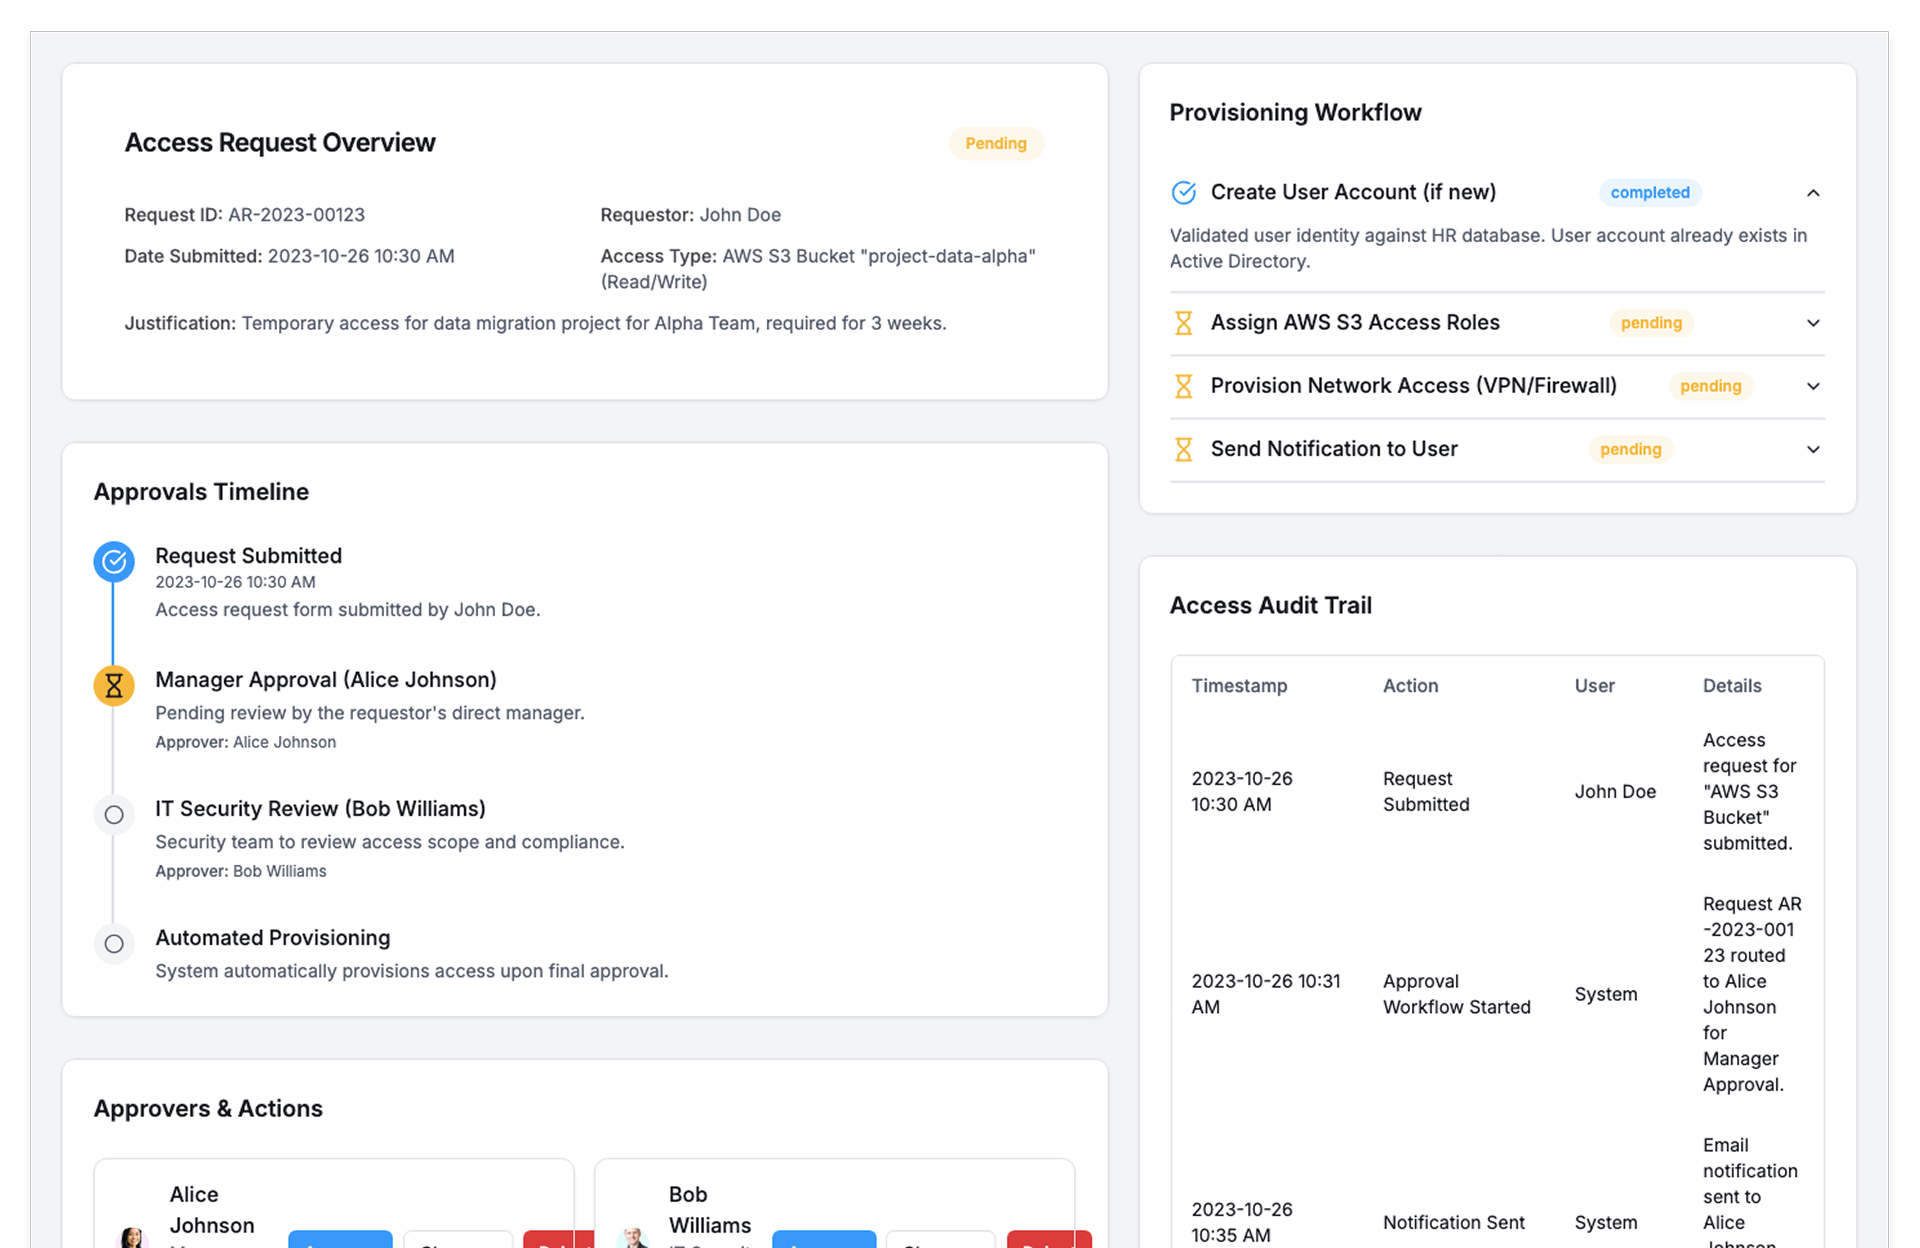Click the Action column header

click(1410, 686)
